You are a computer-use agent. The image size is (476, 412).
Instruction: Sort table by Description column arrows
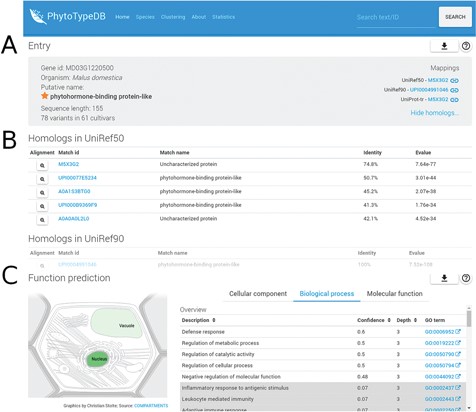tap(214, 320)
